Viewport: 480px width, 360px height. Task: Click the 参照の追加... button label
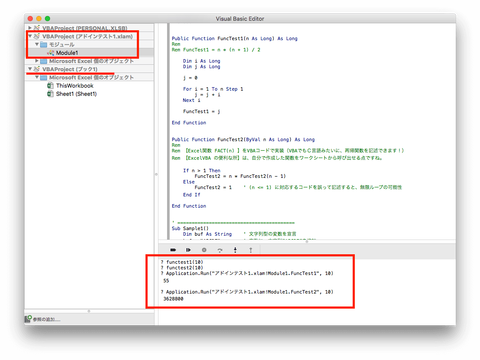47,319
